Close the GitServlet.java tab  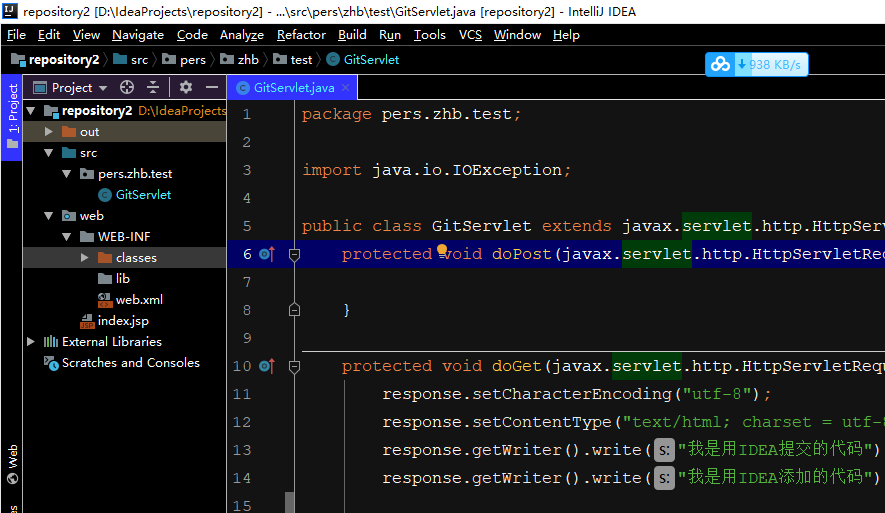tap(345, 87)
